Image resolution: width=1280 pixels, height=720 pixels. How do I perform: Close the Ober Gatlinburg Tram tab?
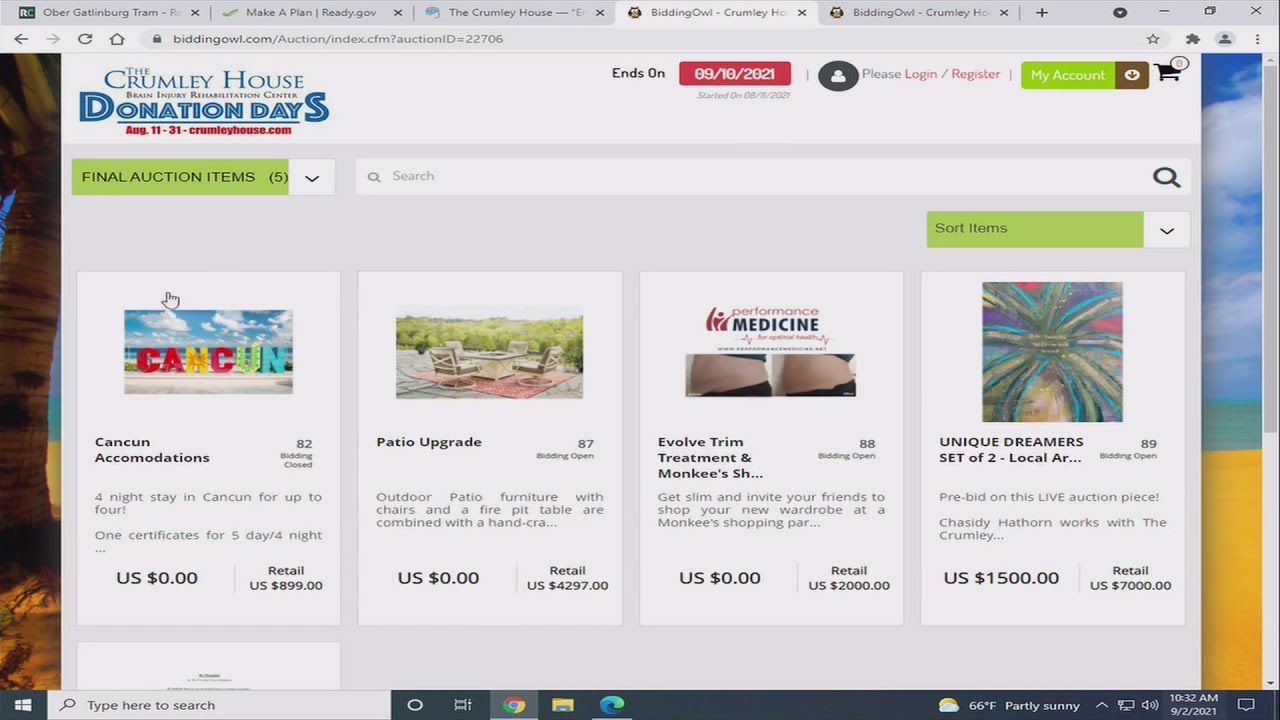(195, 13)
